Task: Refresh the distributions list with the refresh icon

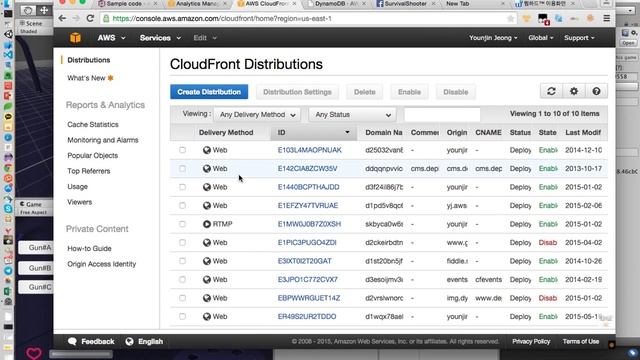Action: tap(551, 91)
